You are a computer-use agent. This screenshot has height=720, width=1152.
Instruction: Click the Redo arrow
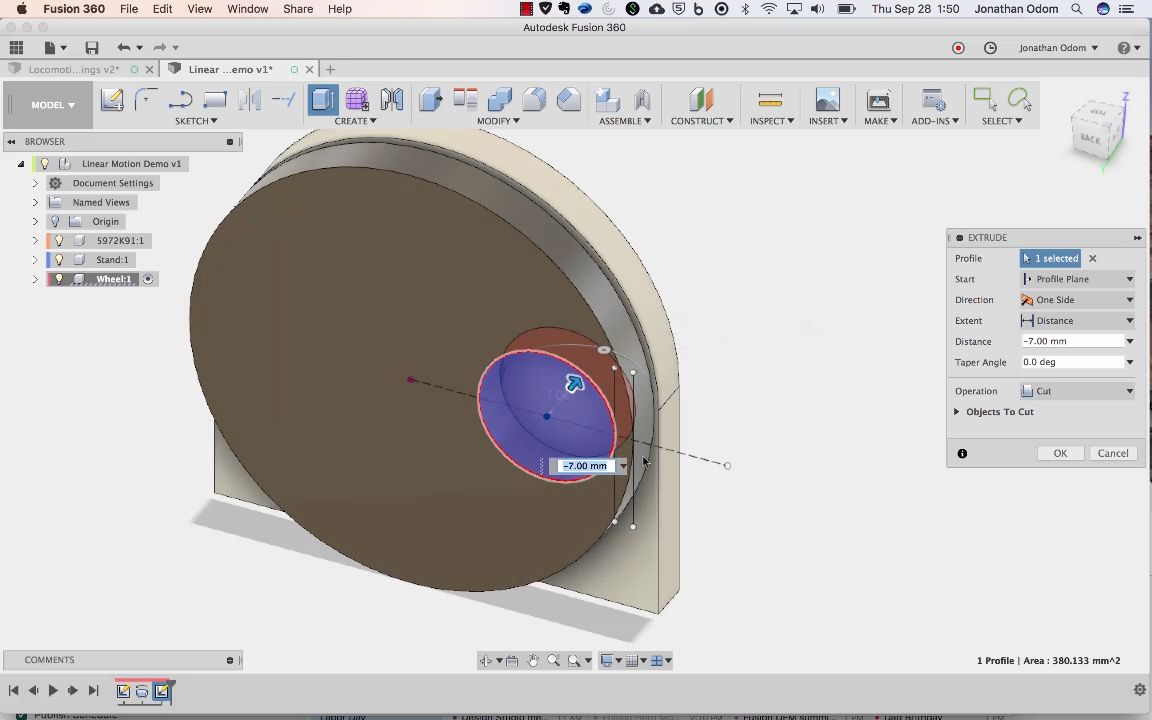pyautogui.click(x=159, y=48)
